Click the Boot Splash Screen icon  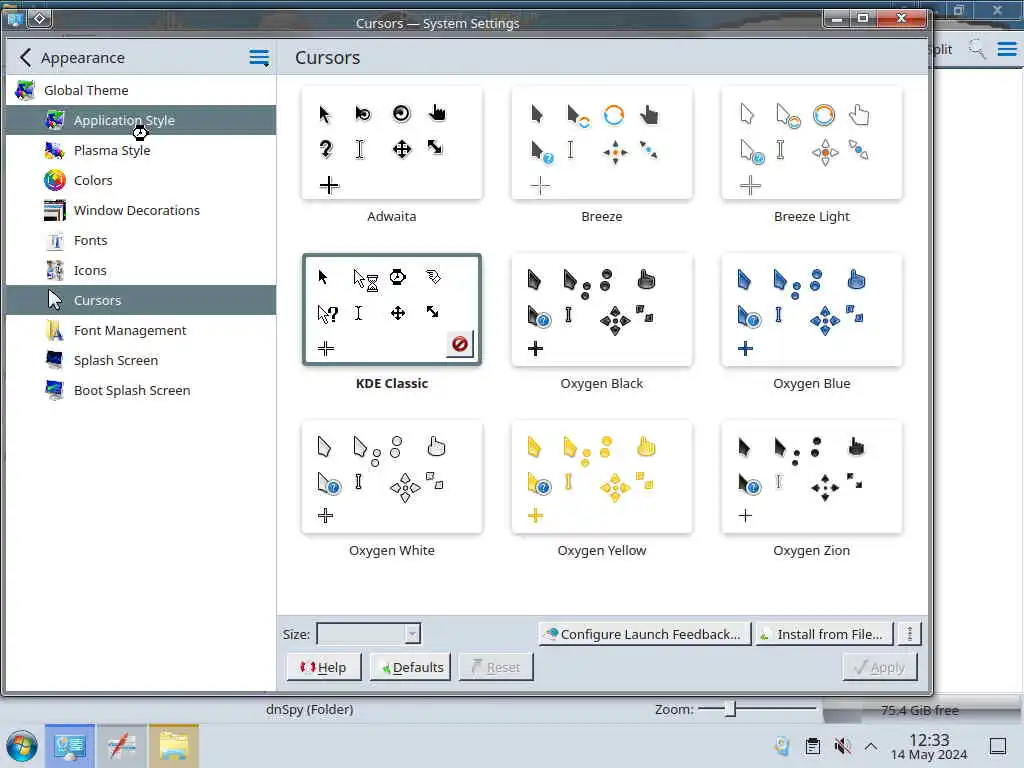[x=55, y=391]
